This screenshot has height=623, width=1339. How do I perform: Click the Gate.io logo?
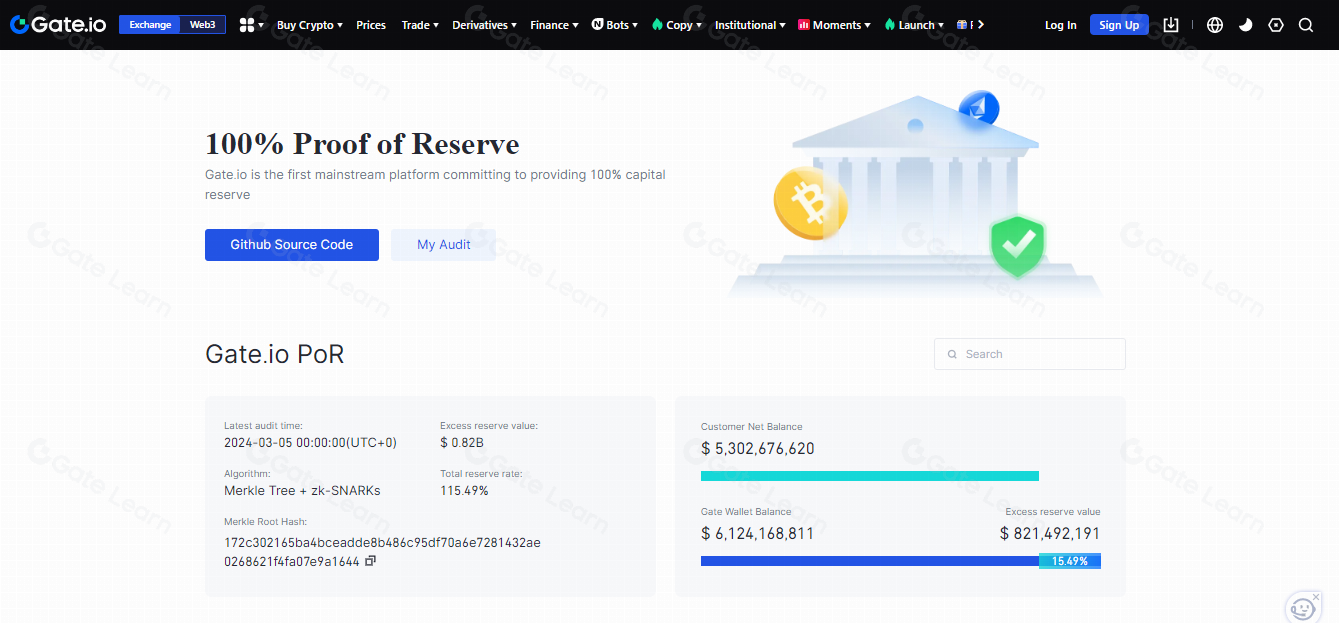tap(57, 25)
